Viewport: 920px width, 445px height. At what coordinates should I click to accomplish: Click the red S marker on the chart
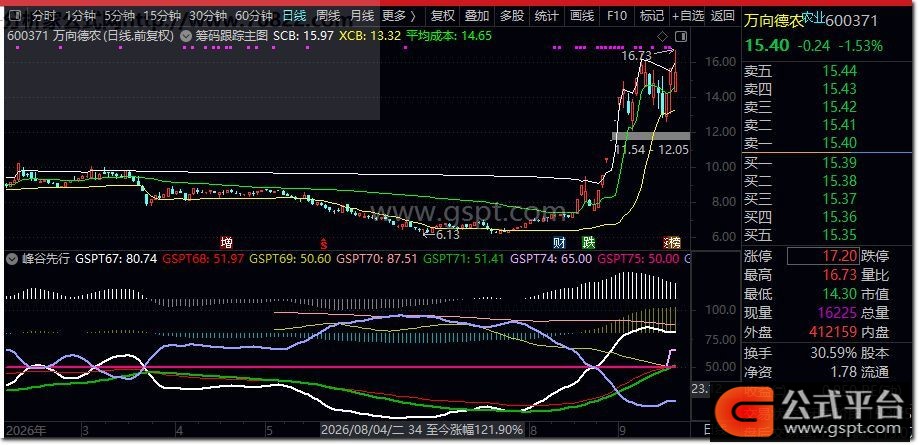coord(322,242)
